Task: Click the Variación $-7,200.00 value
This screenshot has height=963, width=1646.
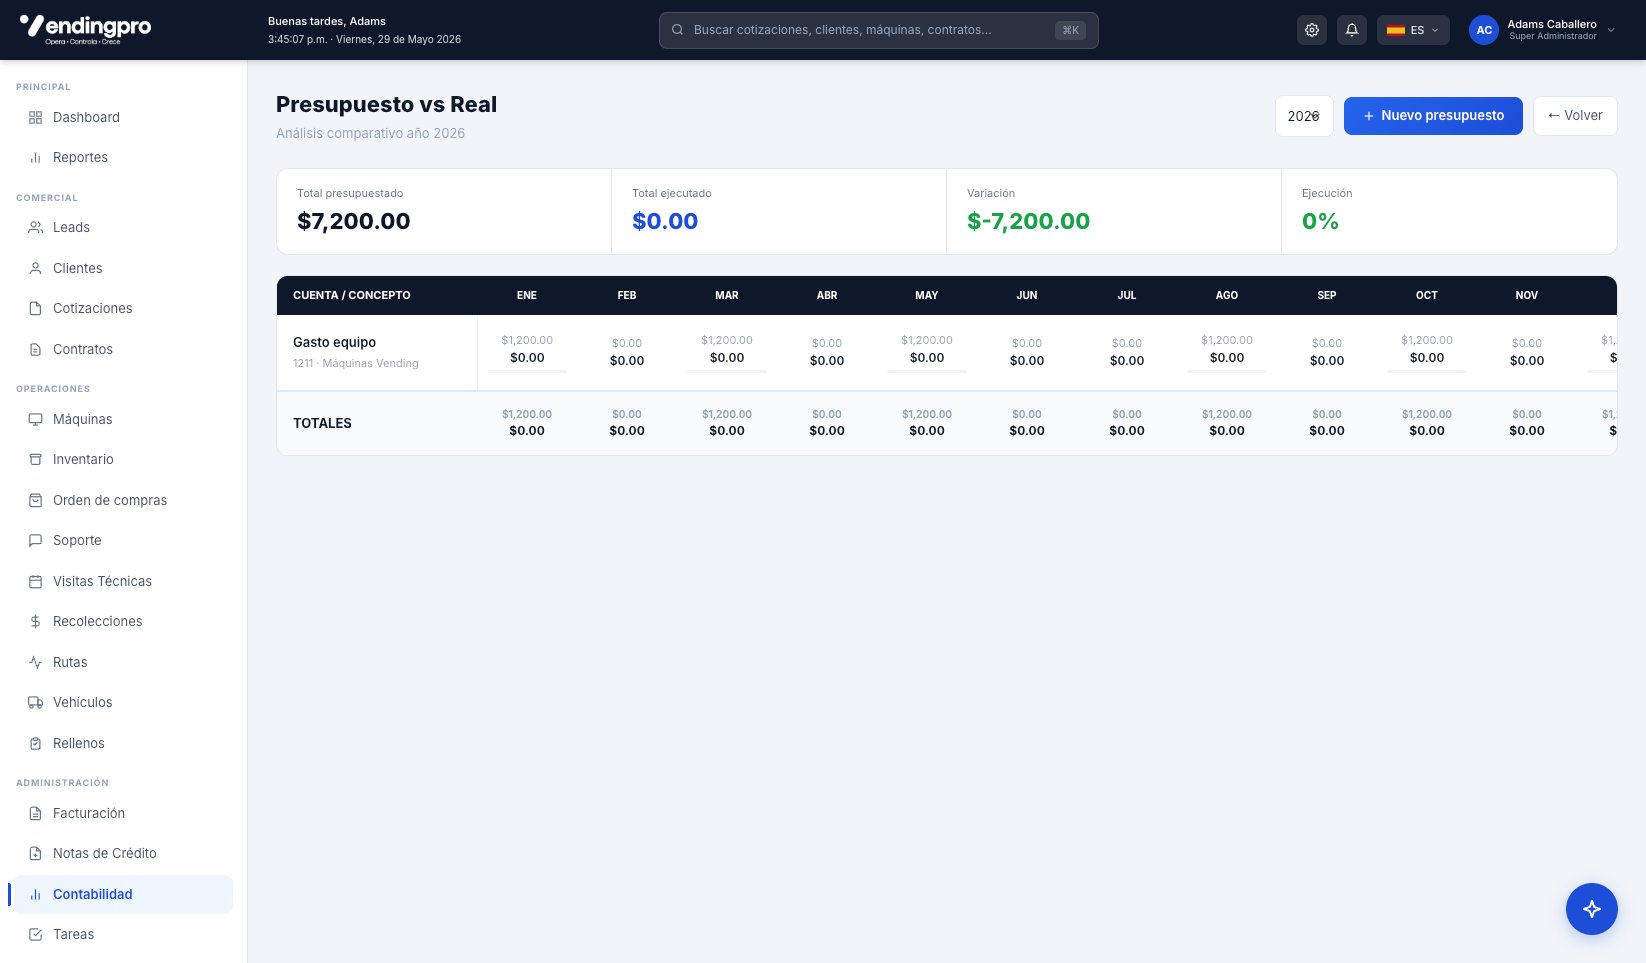Action: click(1028, 221)
